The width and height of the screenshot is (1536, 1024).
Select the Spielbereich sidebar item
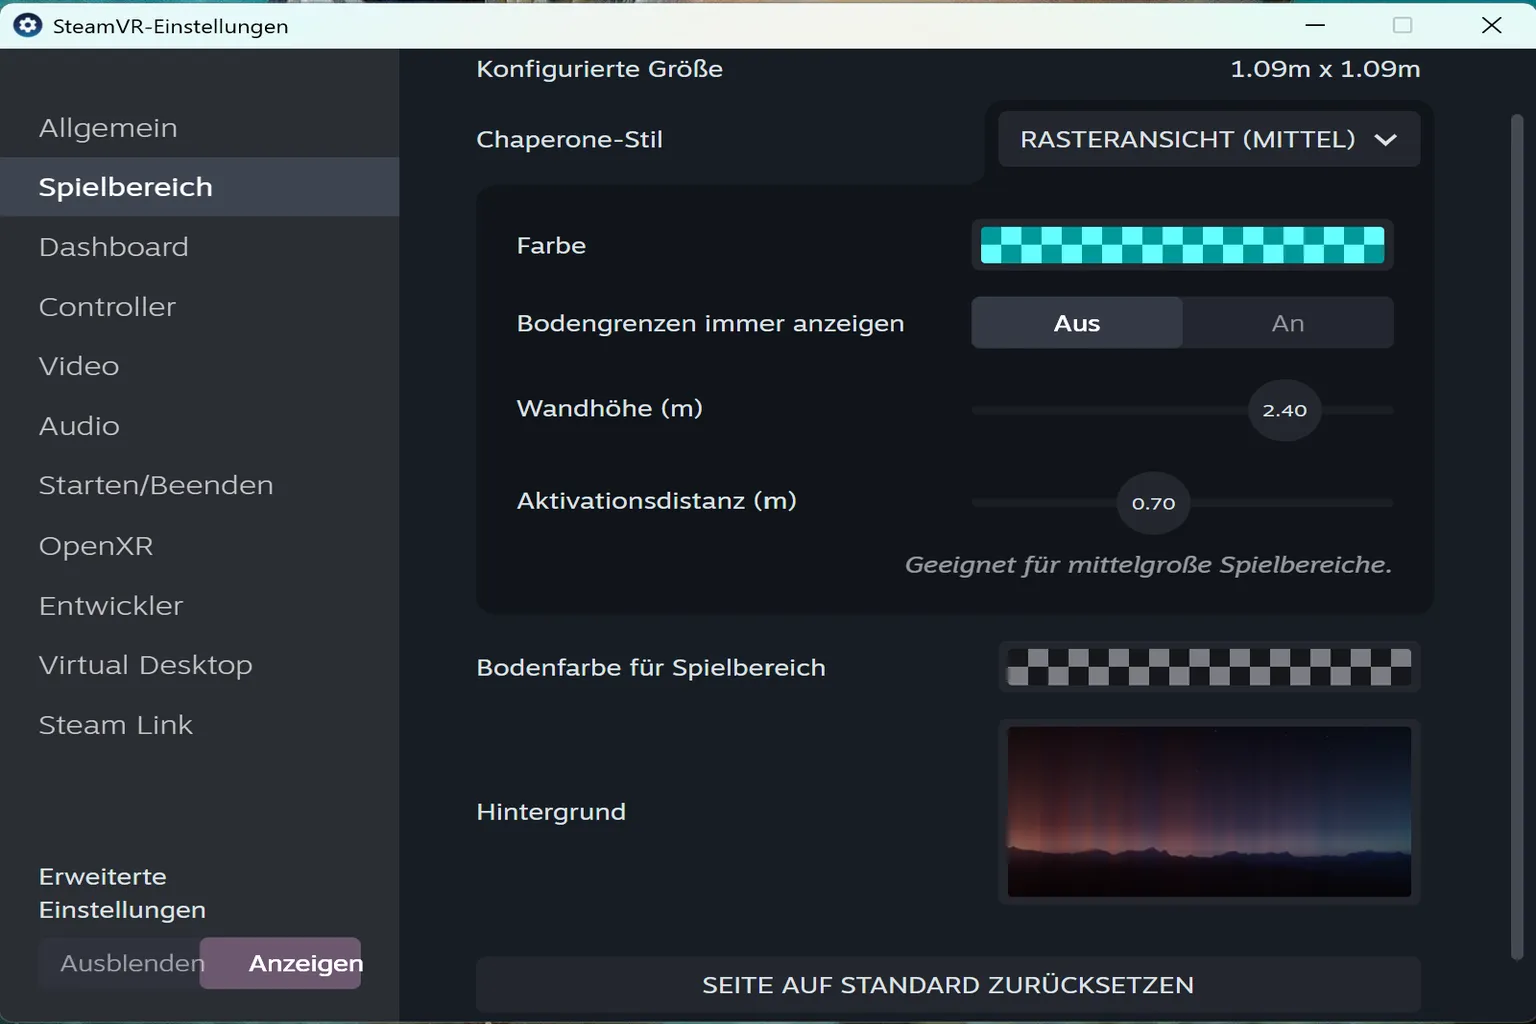pyautogui.click(x=200, y=187)
